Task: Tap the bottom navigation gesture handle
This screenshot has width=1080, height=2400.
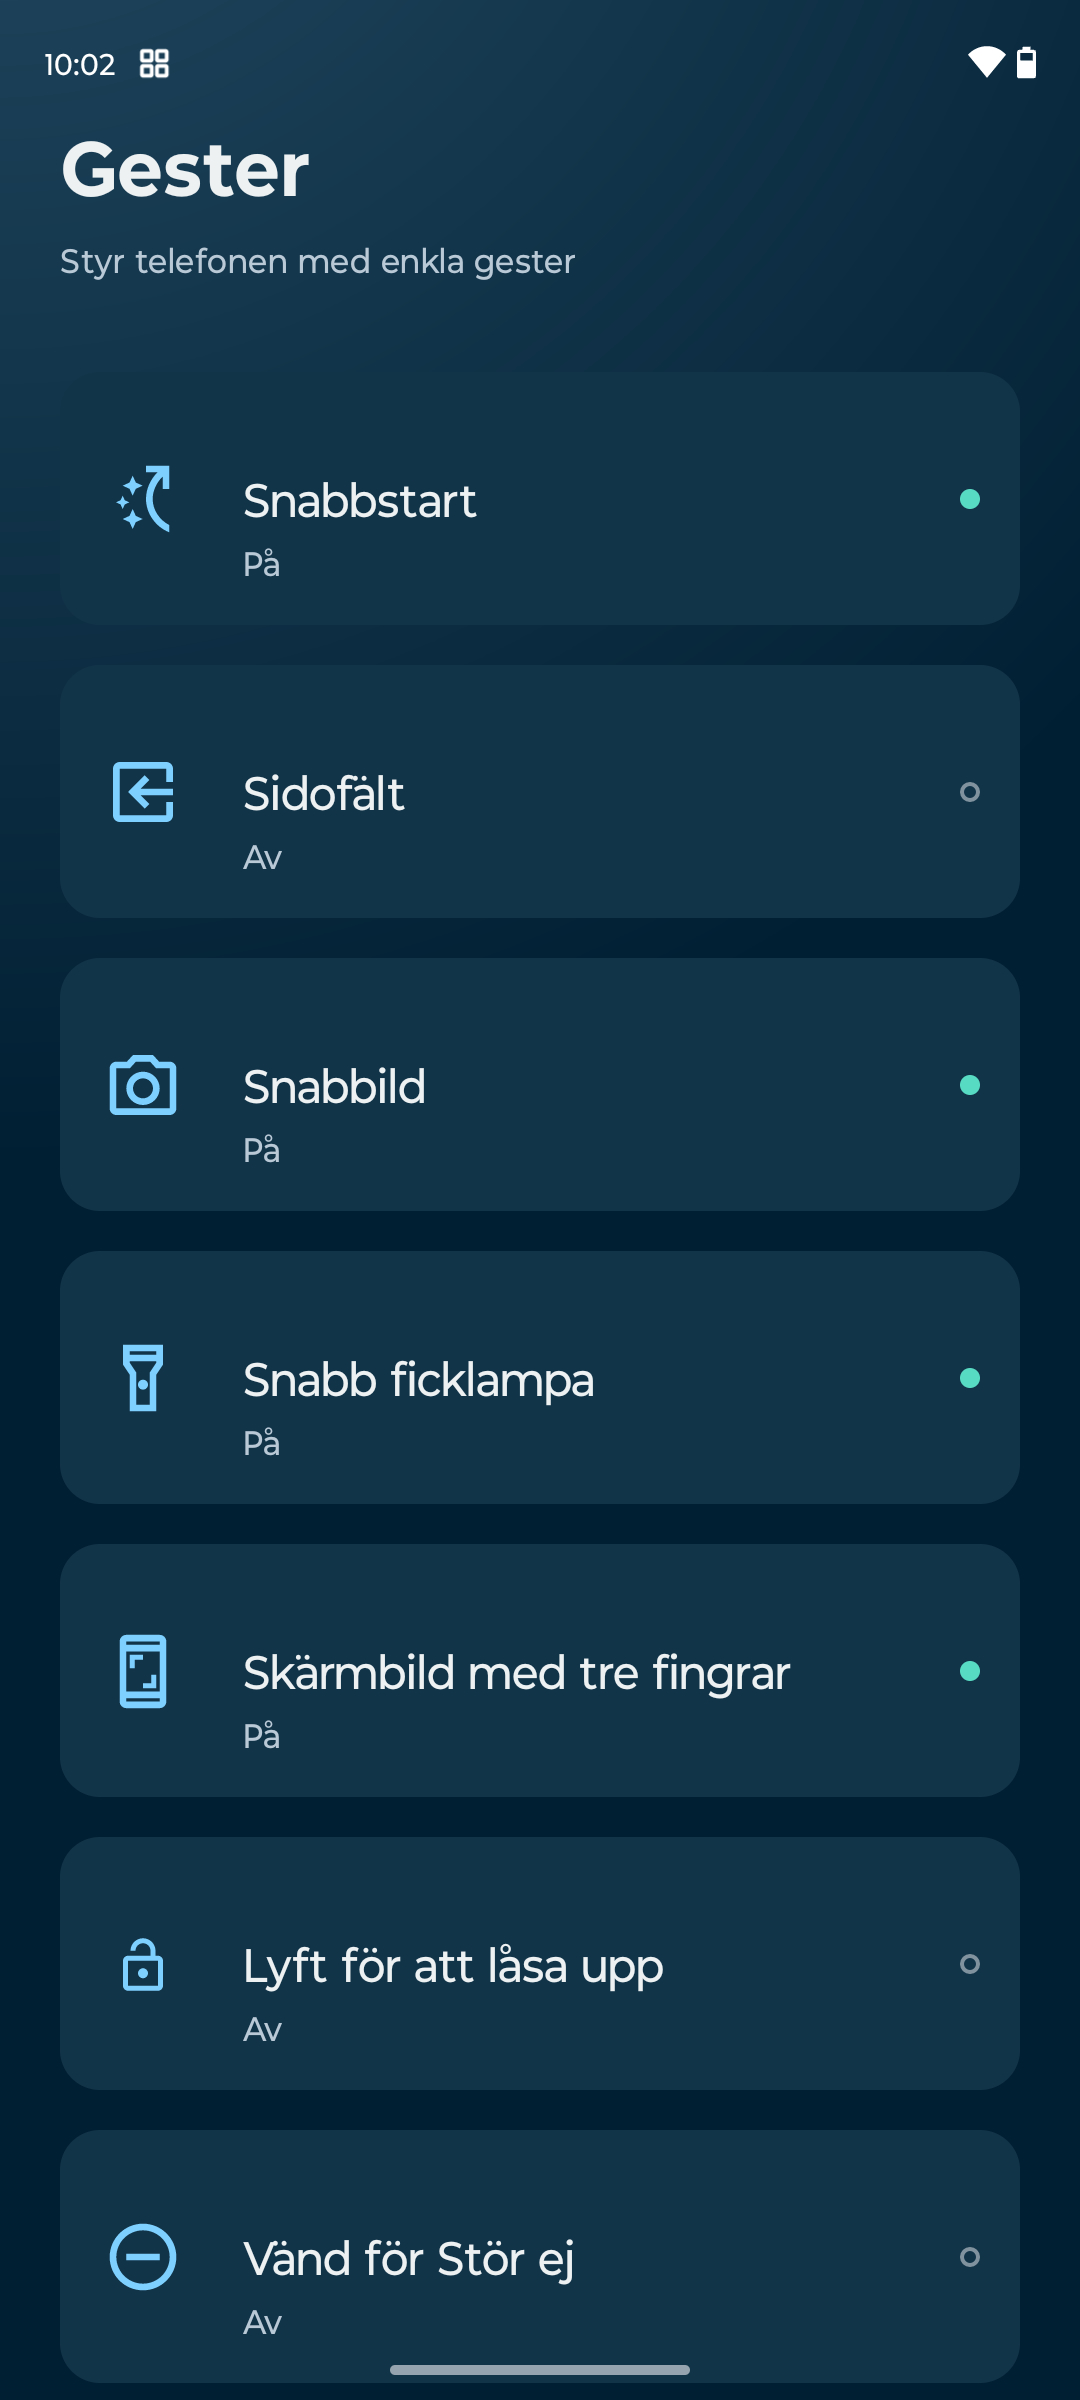Action: point(540,2370)
